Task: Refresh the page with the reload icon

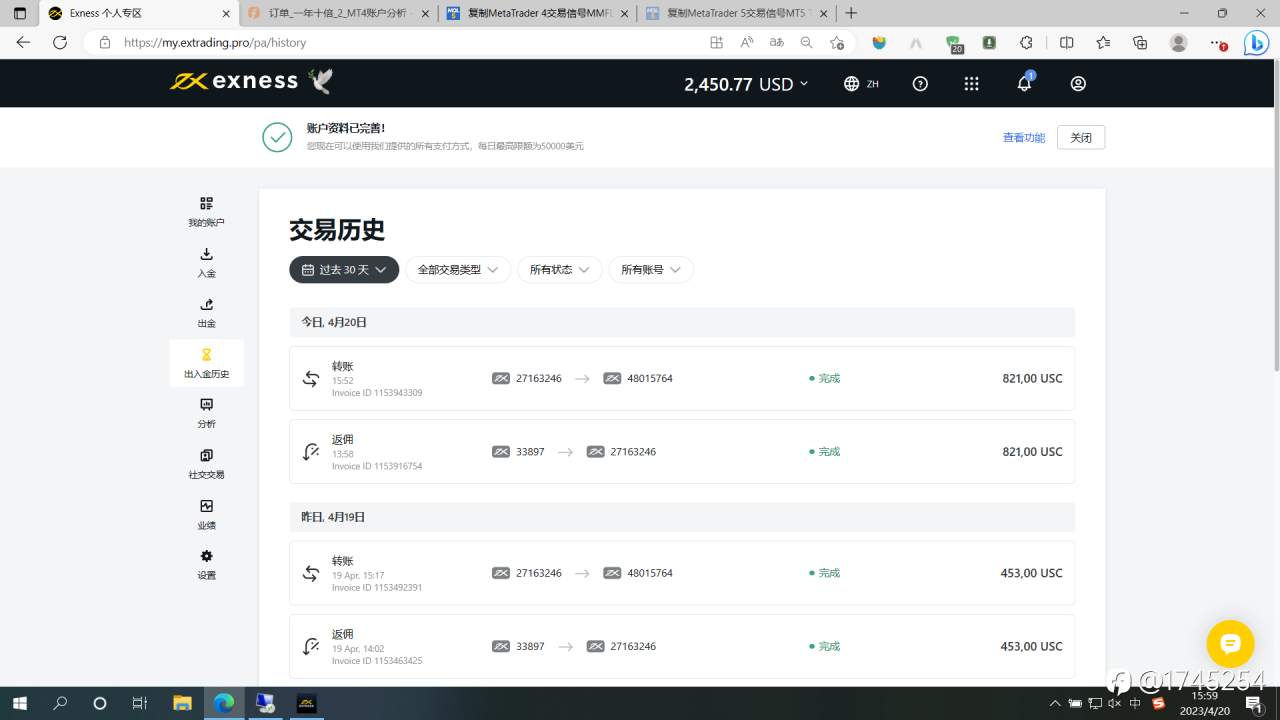Action: 60,43
